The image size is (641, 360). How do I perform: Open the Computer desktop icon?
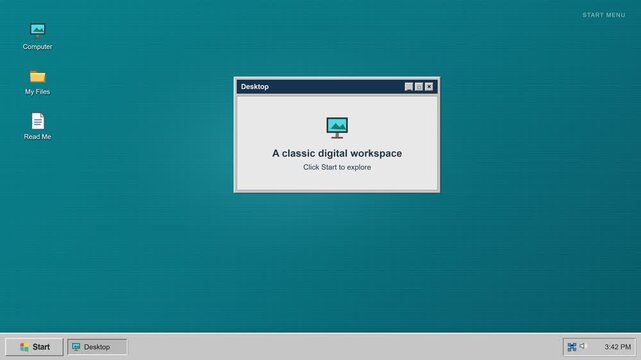(38, 31)
